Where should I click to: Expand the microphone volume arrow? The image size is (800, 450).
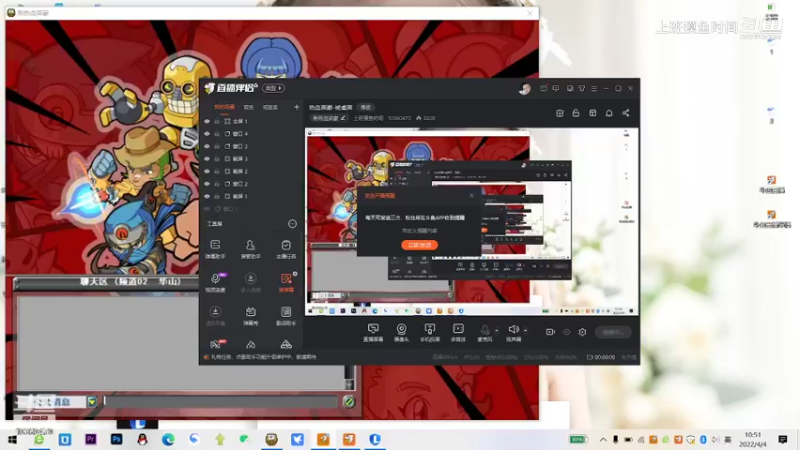[x=497, y=331]
